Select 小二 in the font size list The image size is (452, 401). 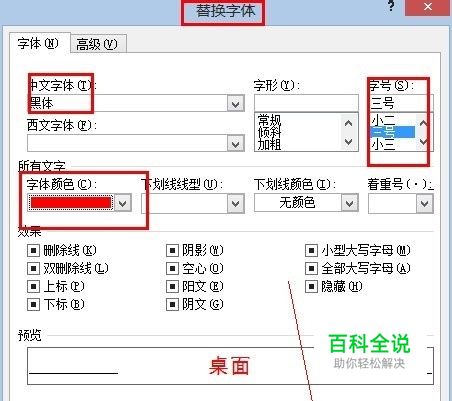pyautogui.click(x=383, y=120)
